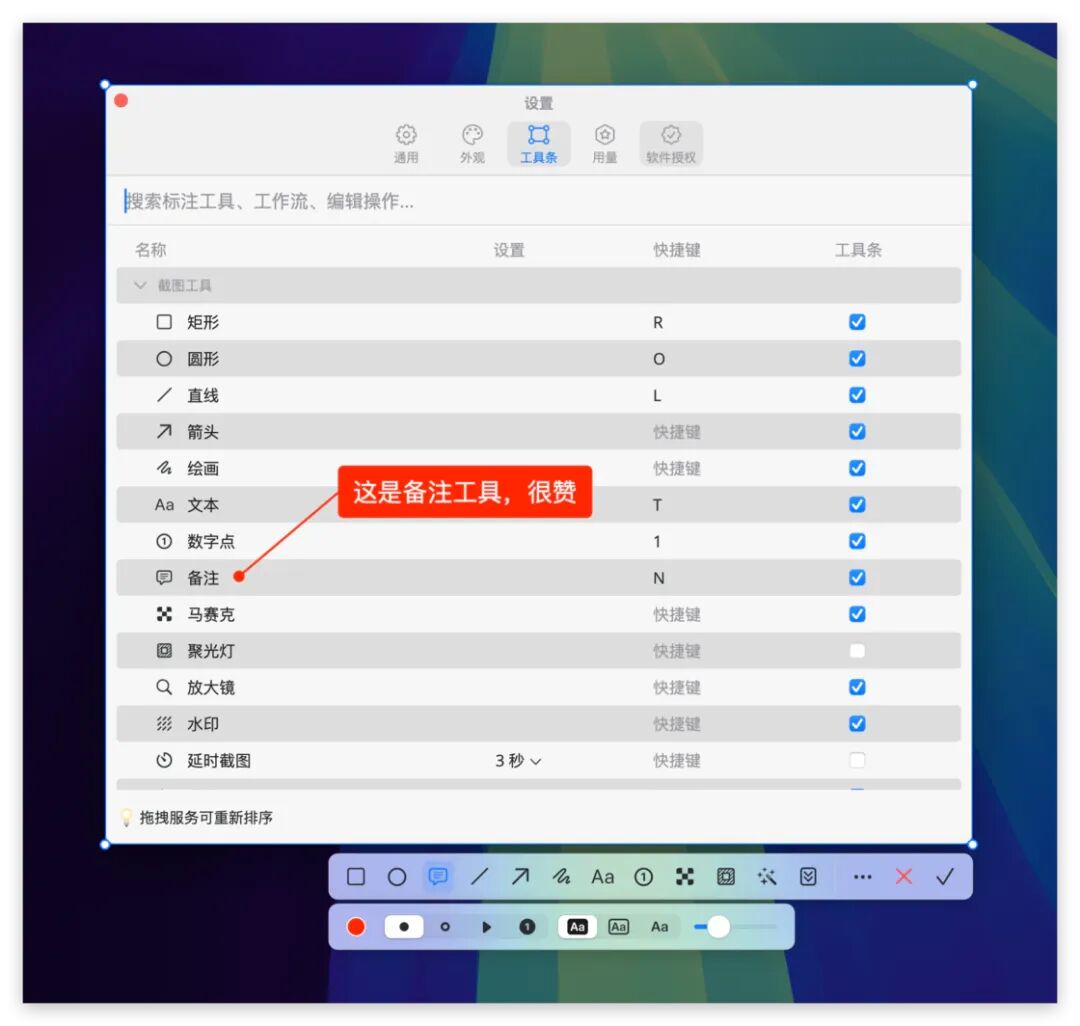
Task: Switch to the 外观 tab
Action: pos(472,144)
